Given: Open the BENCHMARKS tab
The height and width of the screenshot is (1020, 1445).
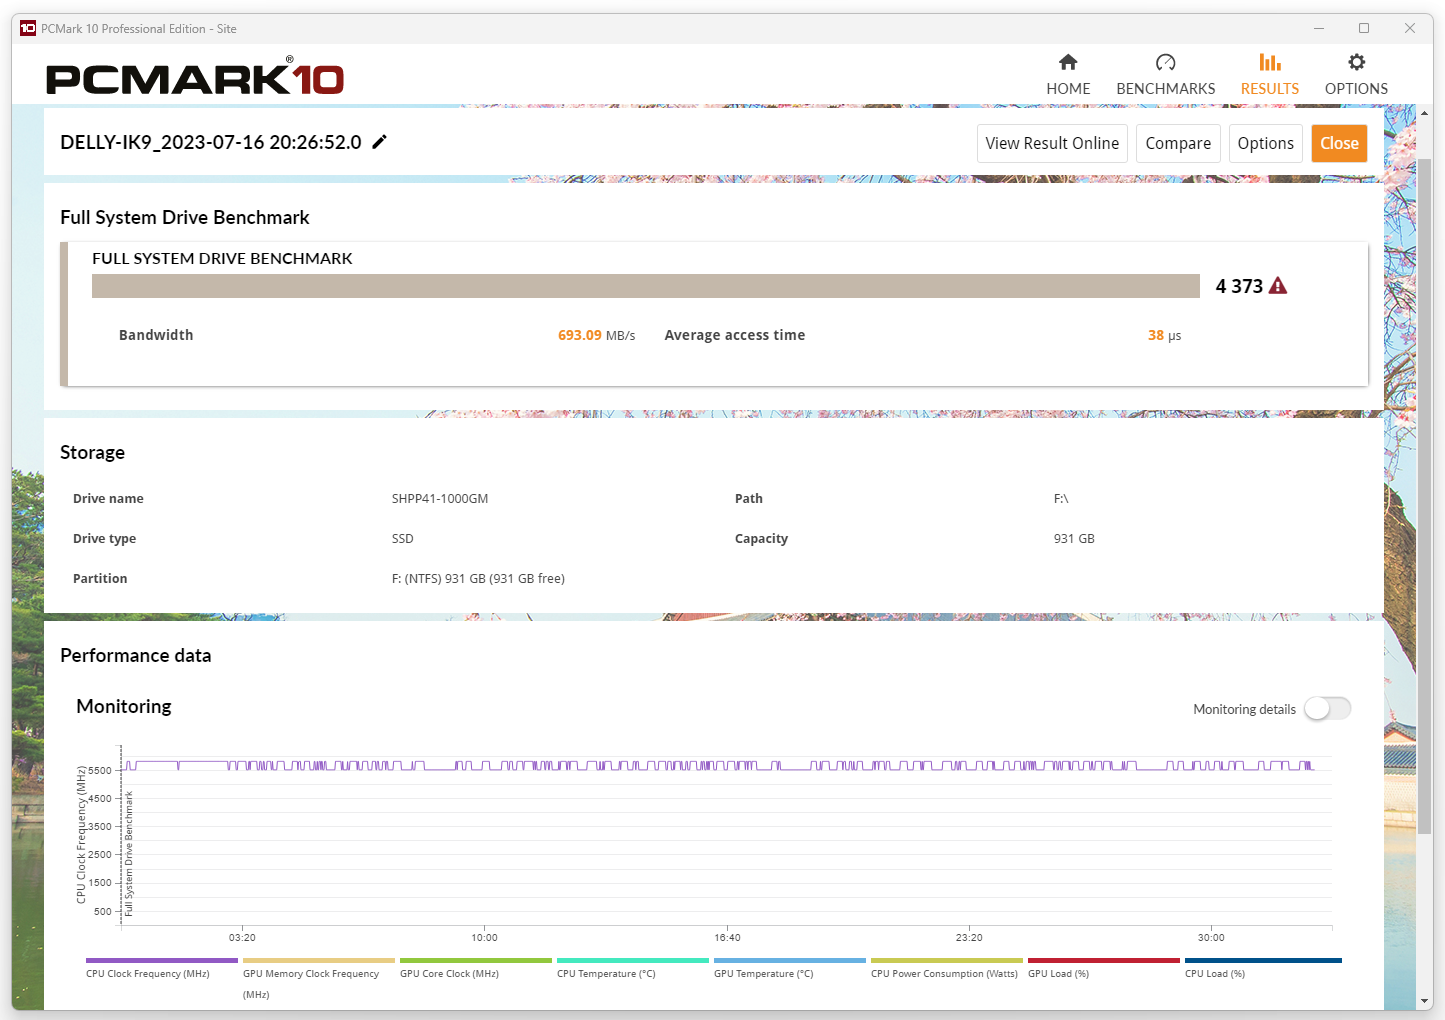Looking at the screenshot, I should (x=1166, y=75).
